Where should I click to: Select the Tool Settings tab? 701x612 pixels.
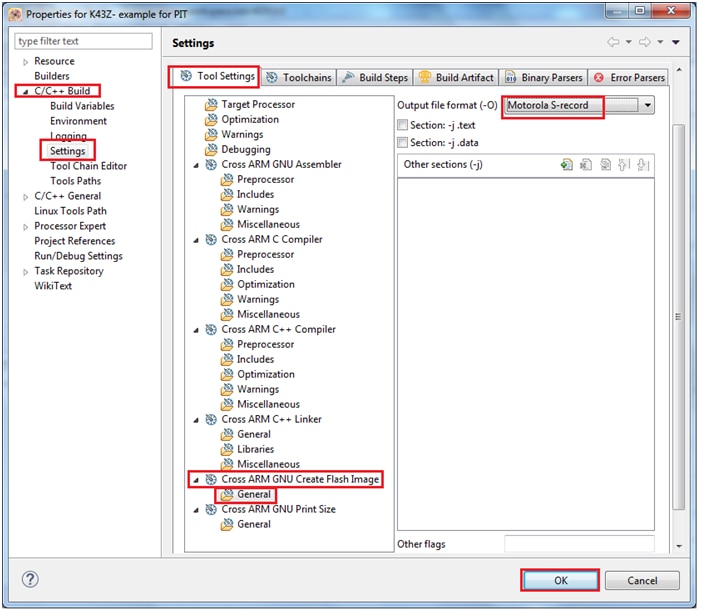(214, 76)
